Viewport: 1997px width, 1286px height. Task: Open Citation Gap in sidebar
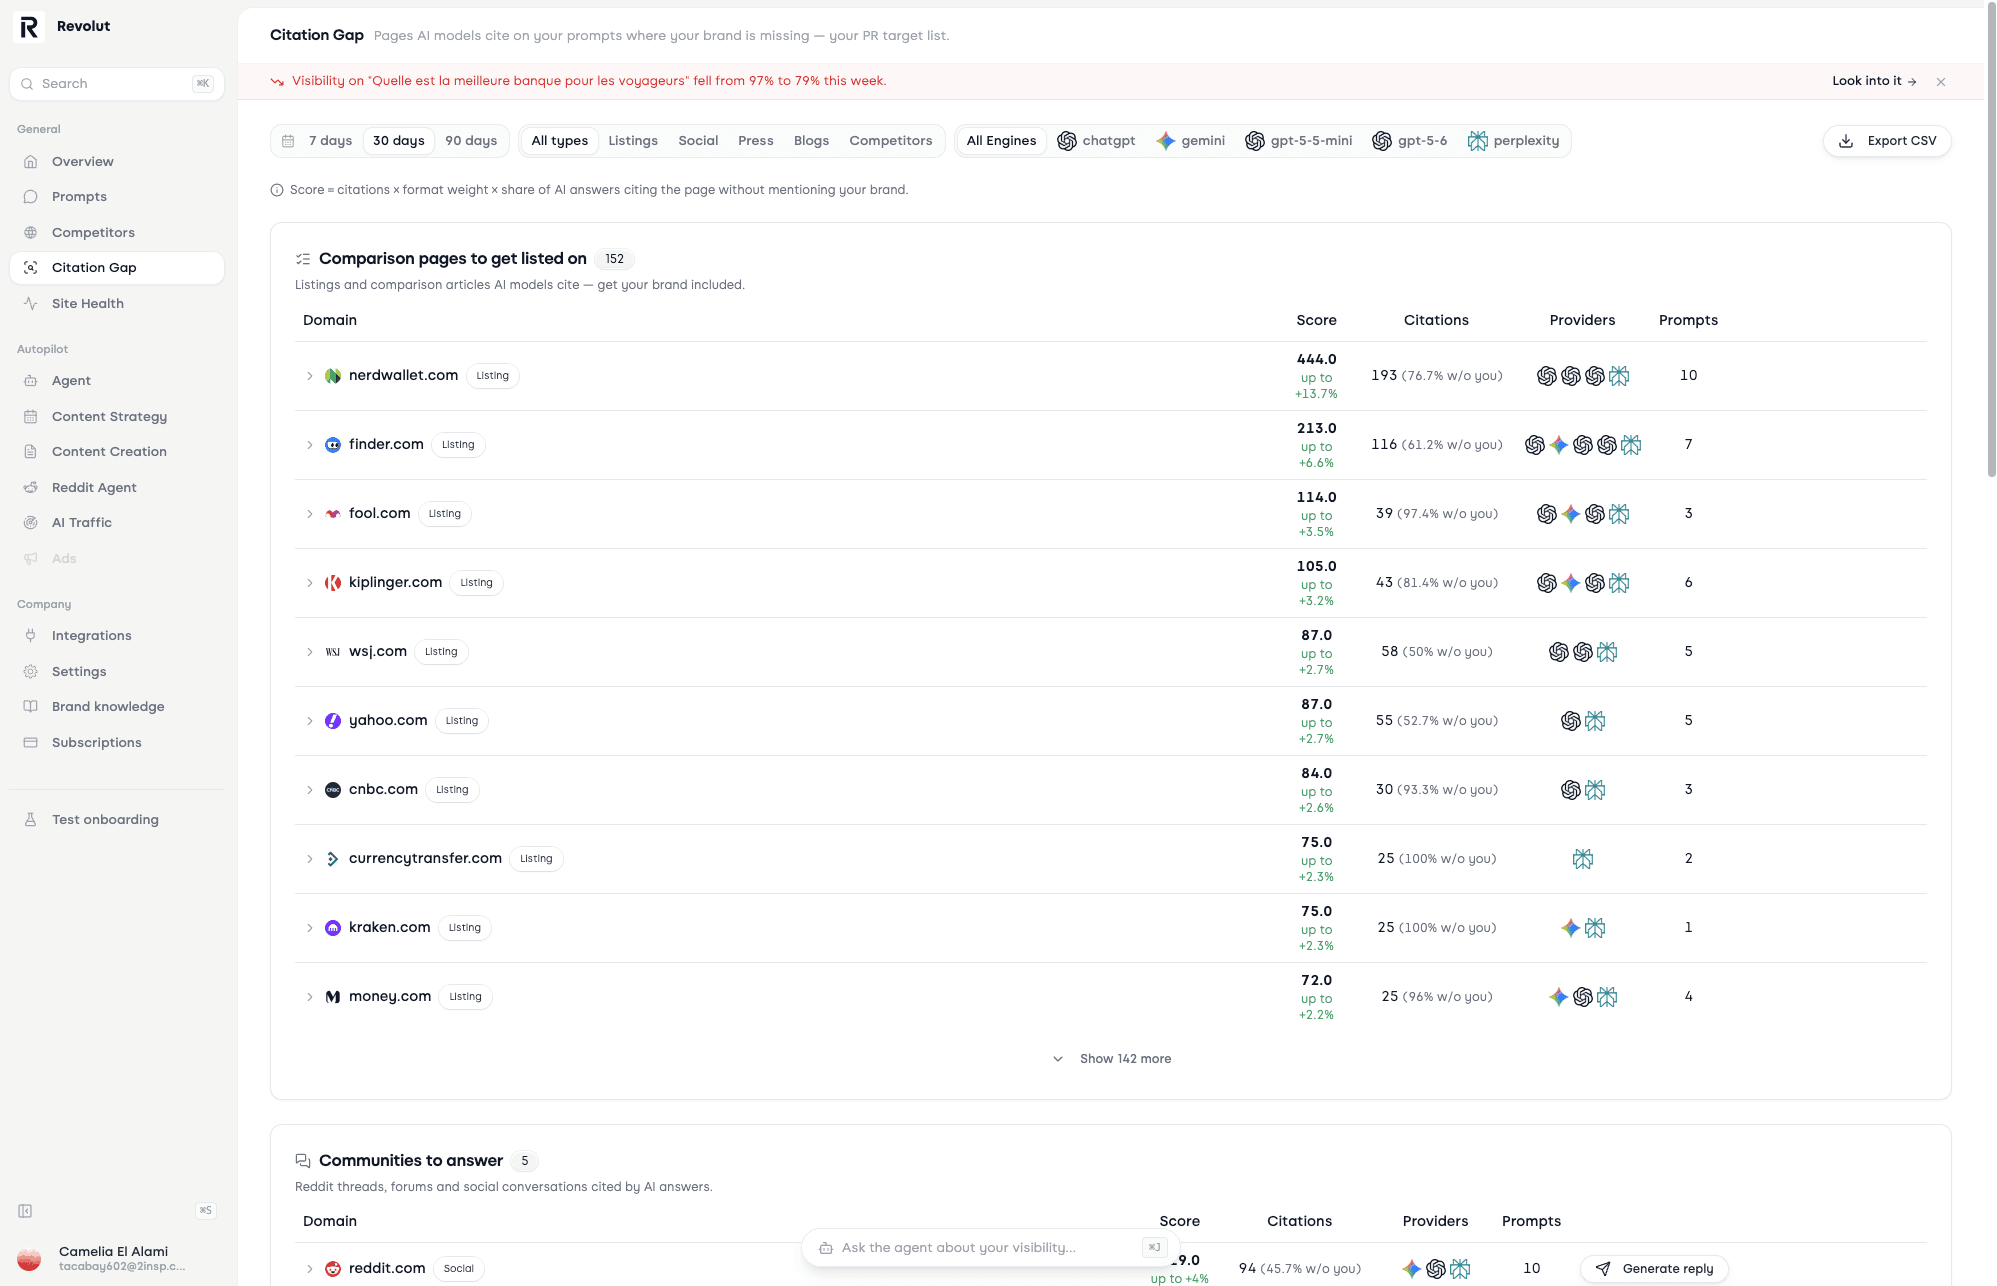click(117, 268)
